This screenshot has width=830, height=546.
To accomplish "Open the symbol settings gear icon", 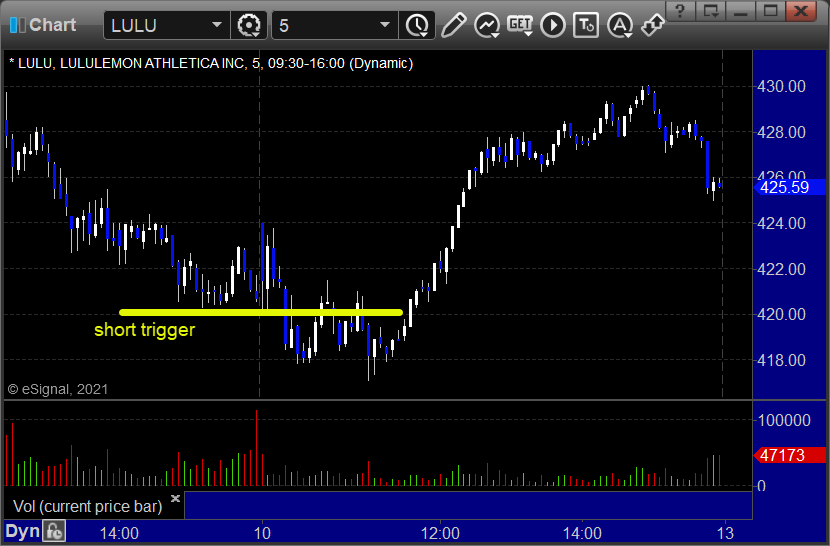I will [x=249, y=25].
